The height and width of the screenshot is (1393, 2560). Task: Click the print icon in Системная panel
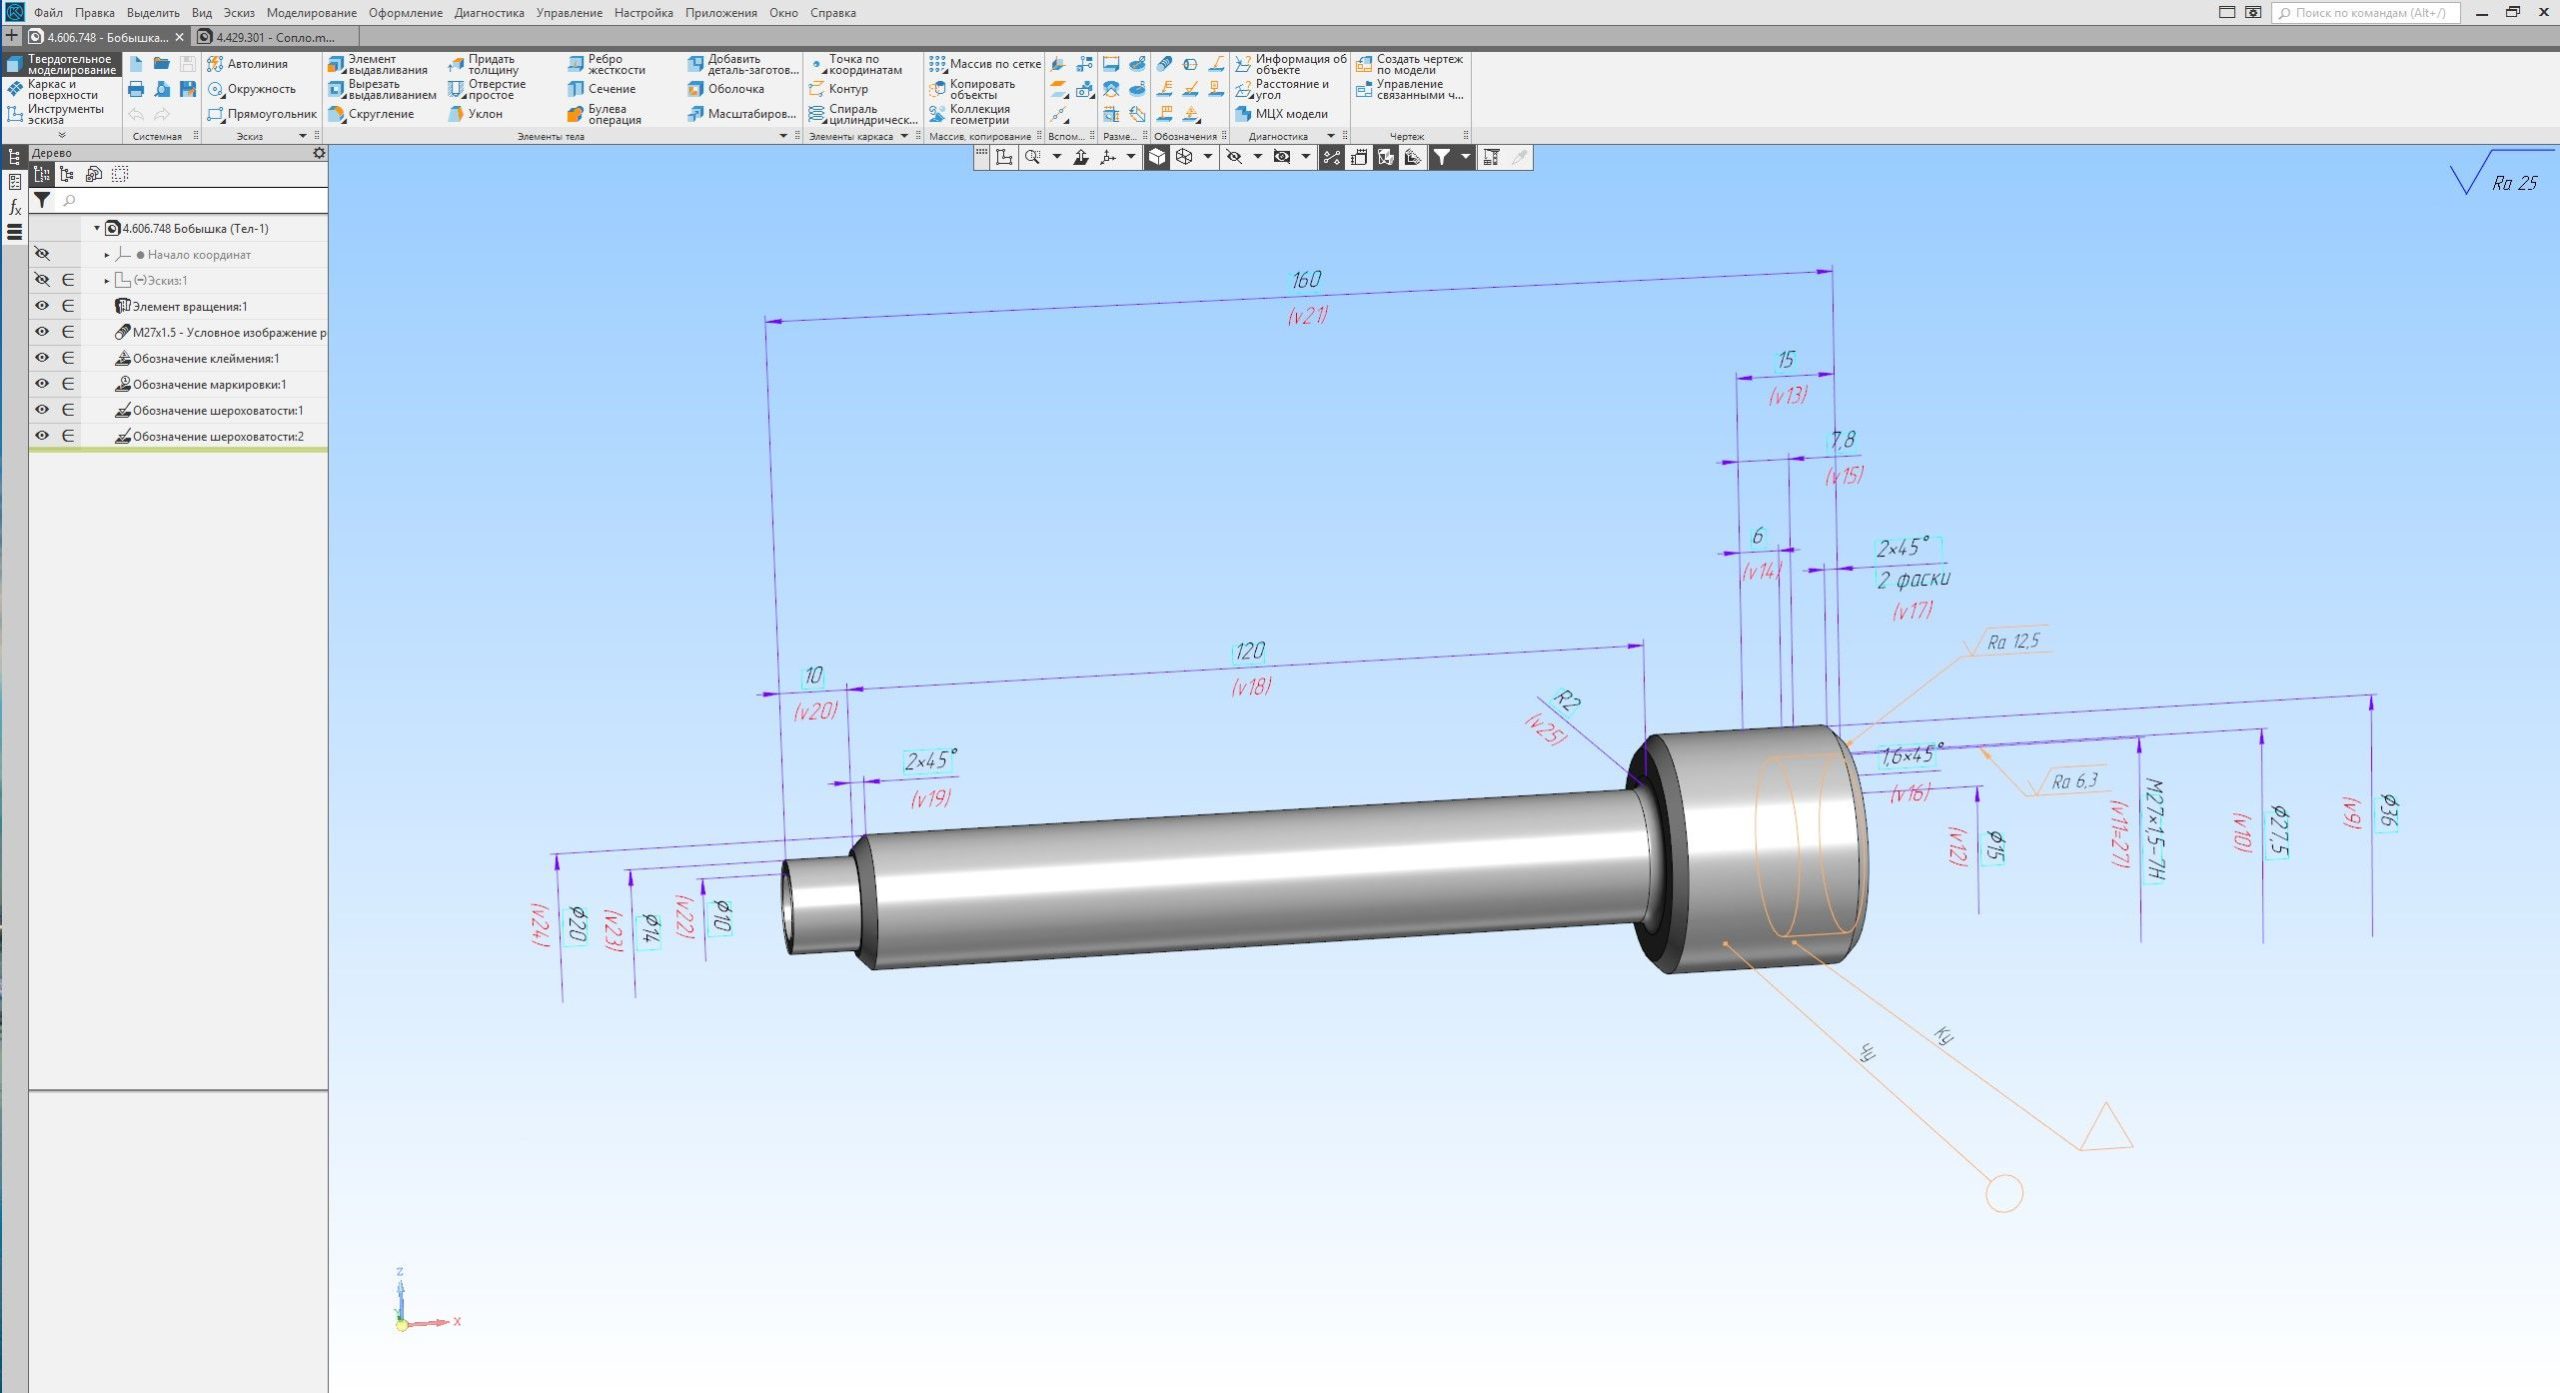136,89
